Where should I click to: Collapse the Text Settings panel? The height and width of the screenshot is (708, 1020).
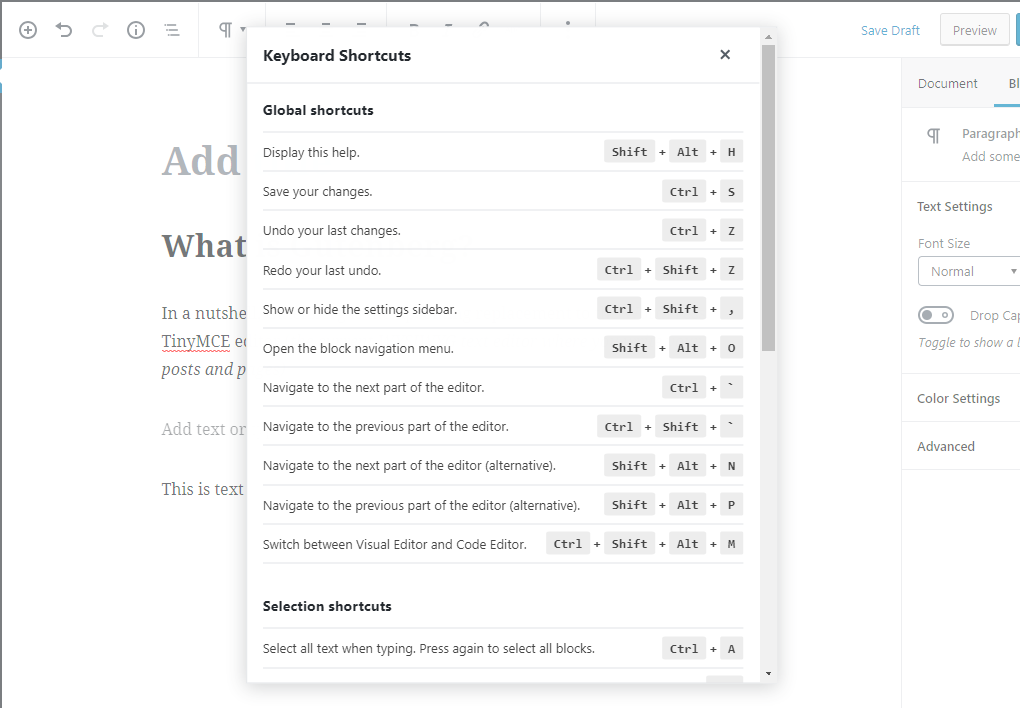[x=954, y=206]
